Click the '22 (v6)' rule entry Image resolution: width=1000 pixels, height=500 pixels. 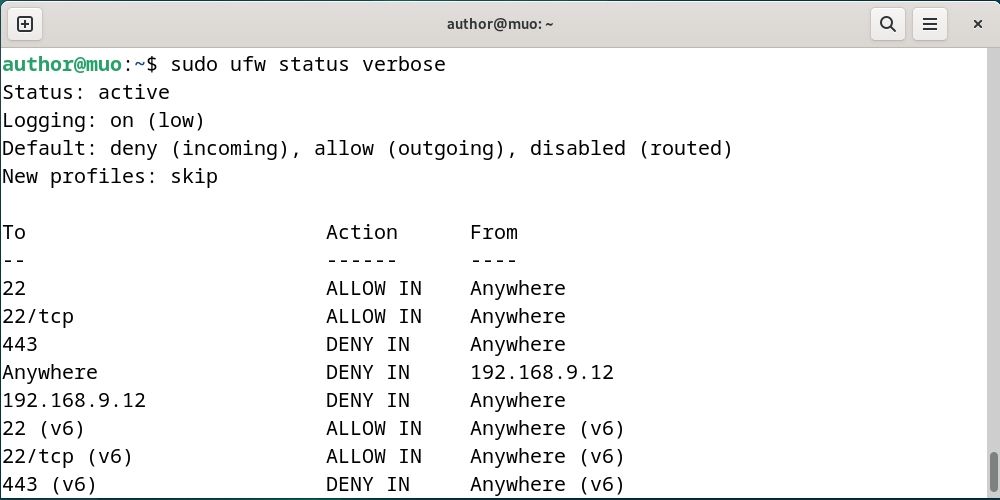point(44,429)
